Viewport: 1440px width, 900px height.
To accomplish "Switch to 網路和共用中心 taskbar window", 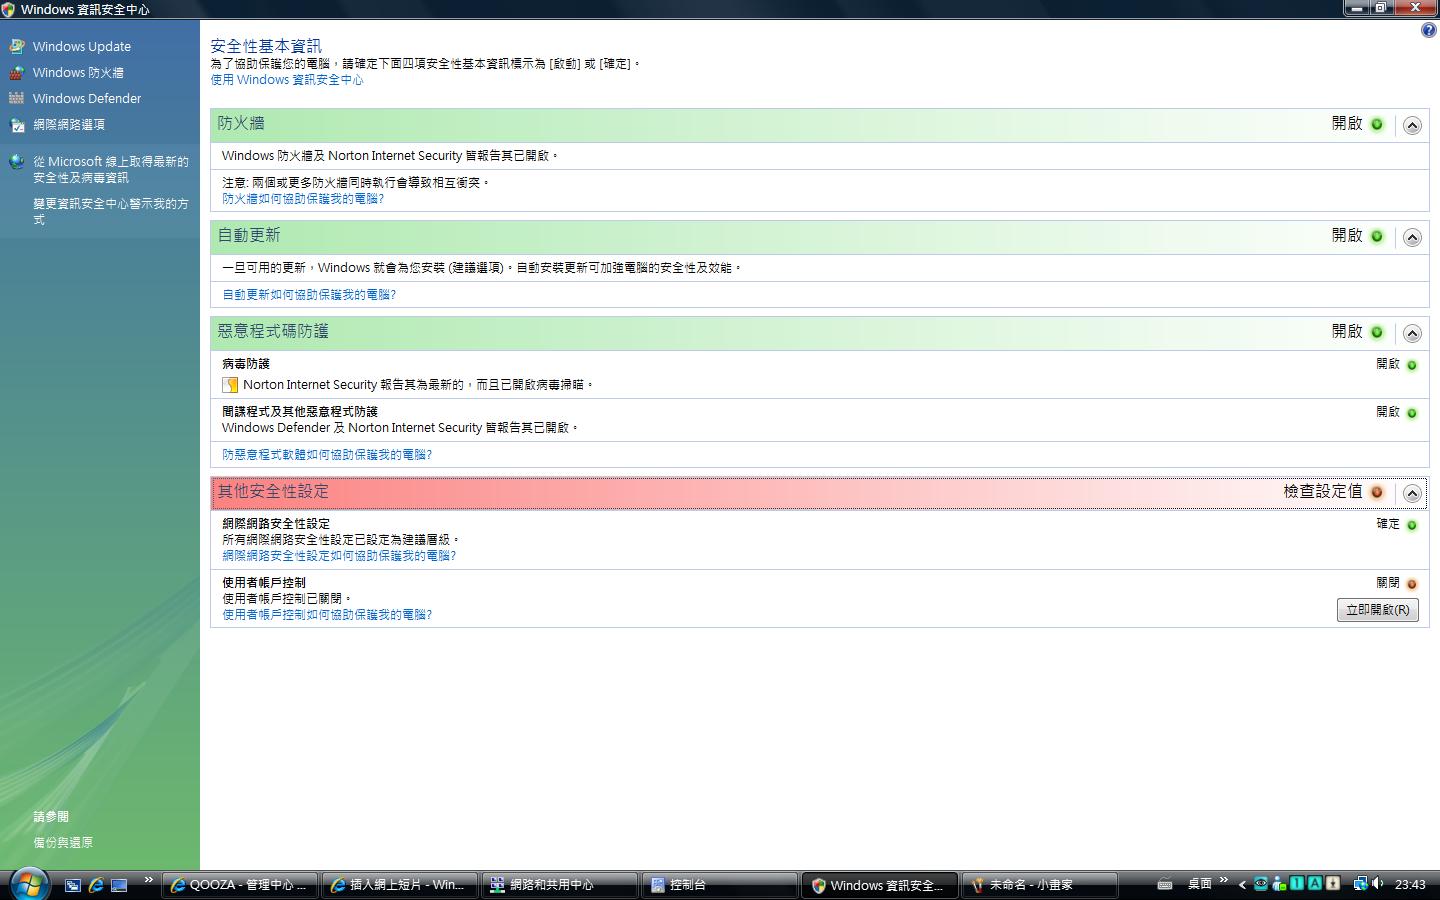I will pyautogui.click(x=558, y=885).
